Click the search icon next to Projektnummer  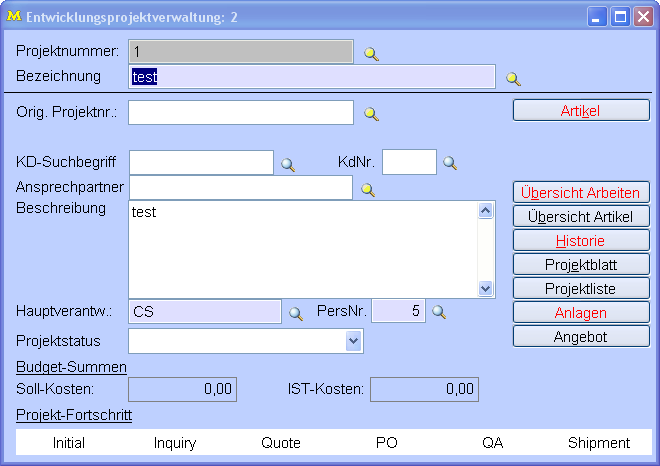(x=371, y=54)
